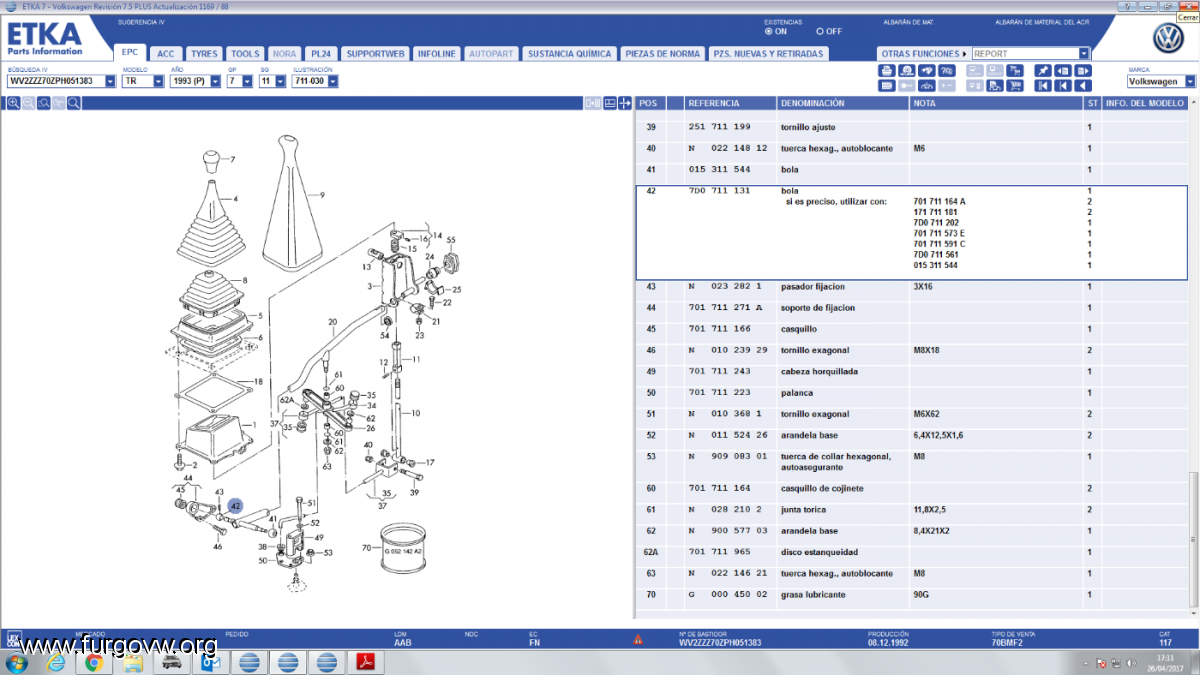Click the cart with list icon
Viewport: 1200px width, 675px height.
pos(1015,71)
